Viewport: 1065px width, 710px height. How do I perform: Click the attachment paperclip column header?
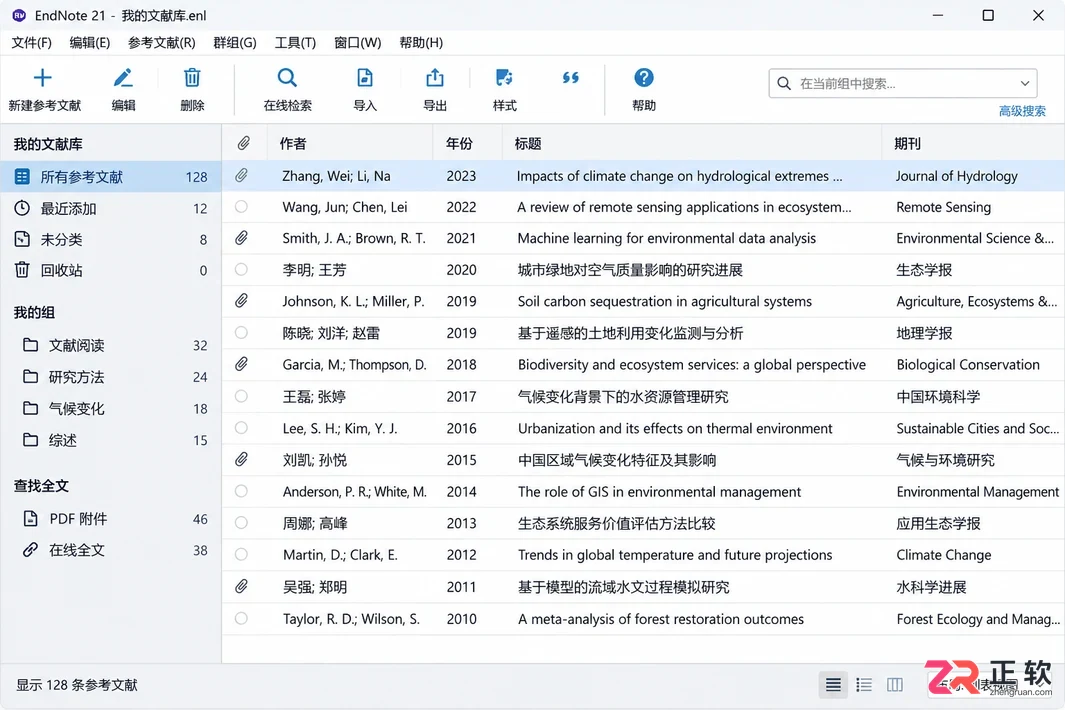[243, 143]
